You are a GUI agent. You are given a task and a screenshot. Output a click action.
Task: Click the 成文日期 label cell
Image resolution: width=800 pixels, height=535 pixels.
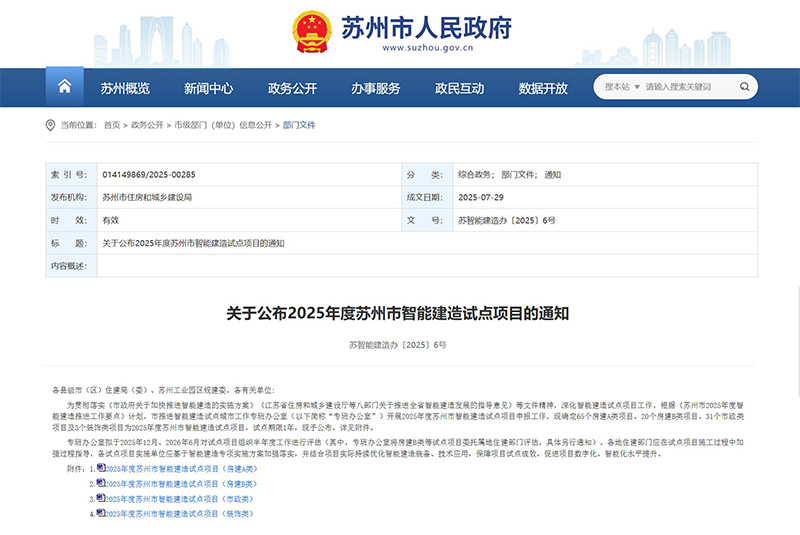coord(428,197)
